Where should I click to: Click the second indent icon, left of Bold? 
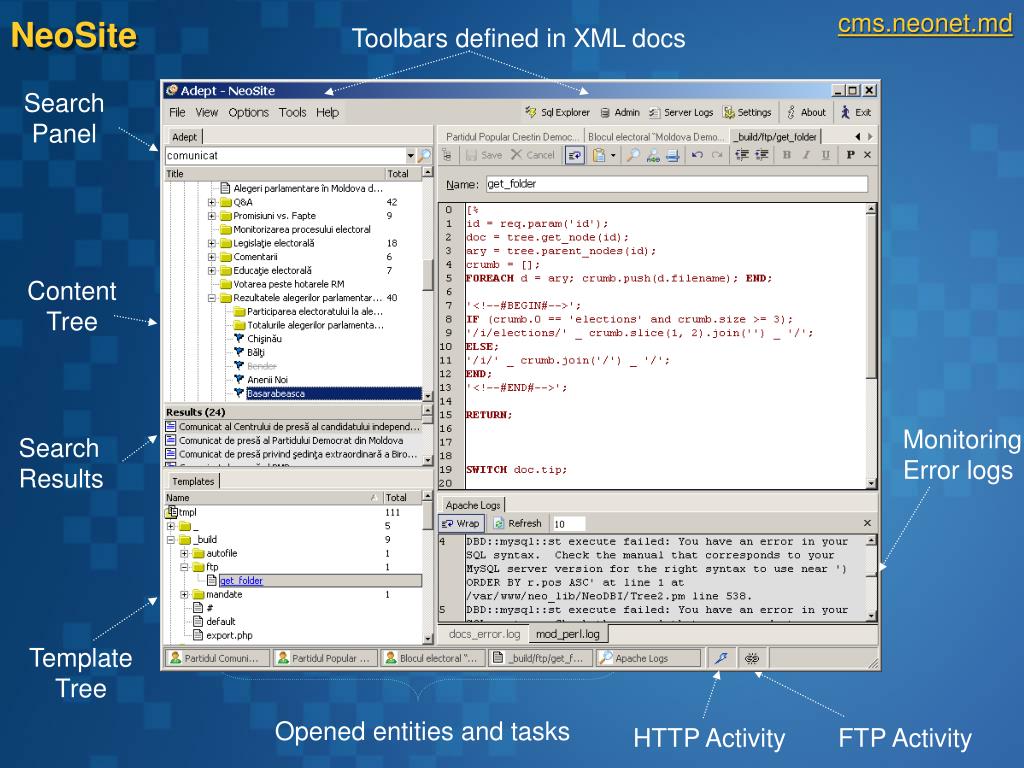point(761,155)
